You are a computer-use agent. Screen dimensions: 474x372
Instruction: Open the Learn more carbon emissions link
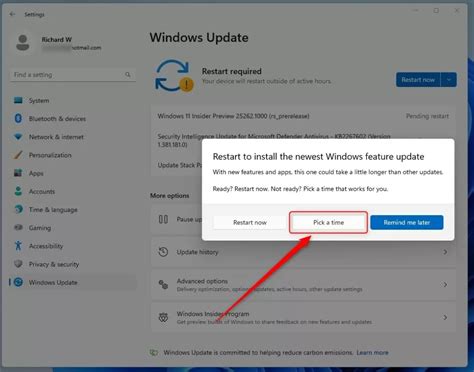coord(372,353)
